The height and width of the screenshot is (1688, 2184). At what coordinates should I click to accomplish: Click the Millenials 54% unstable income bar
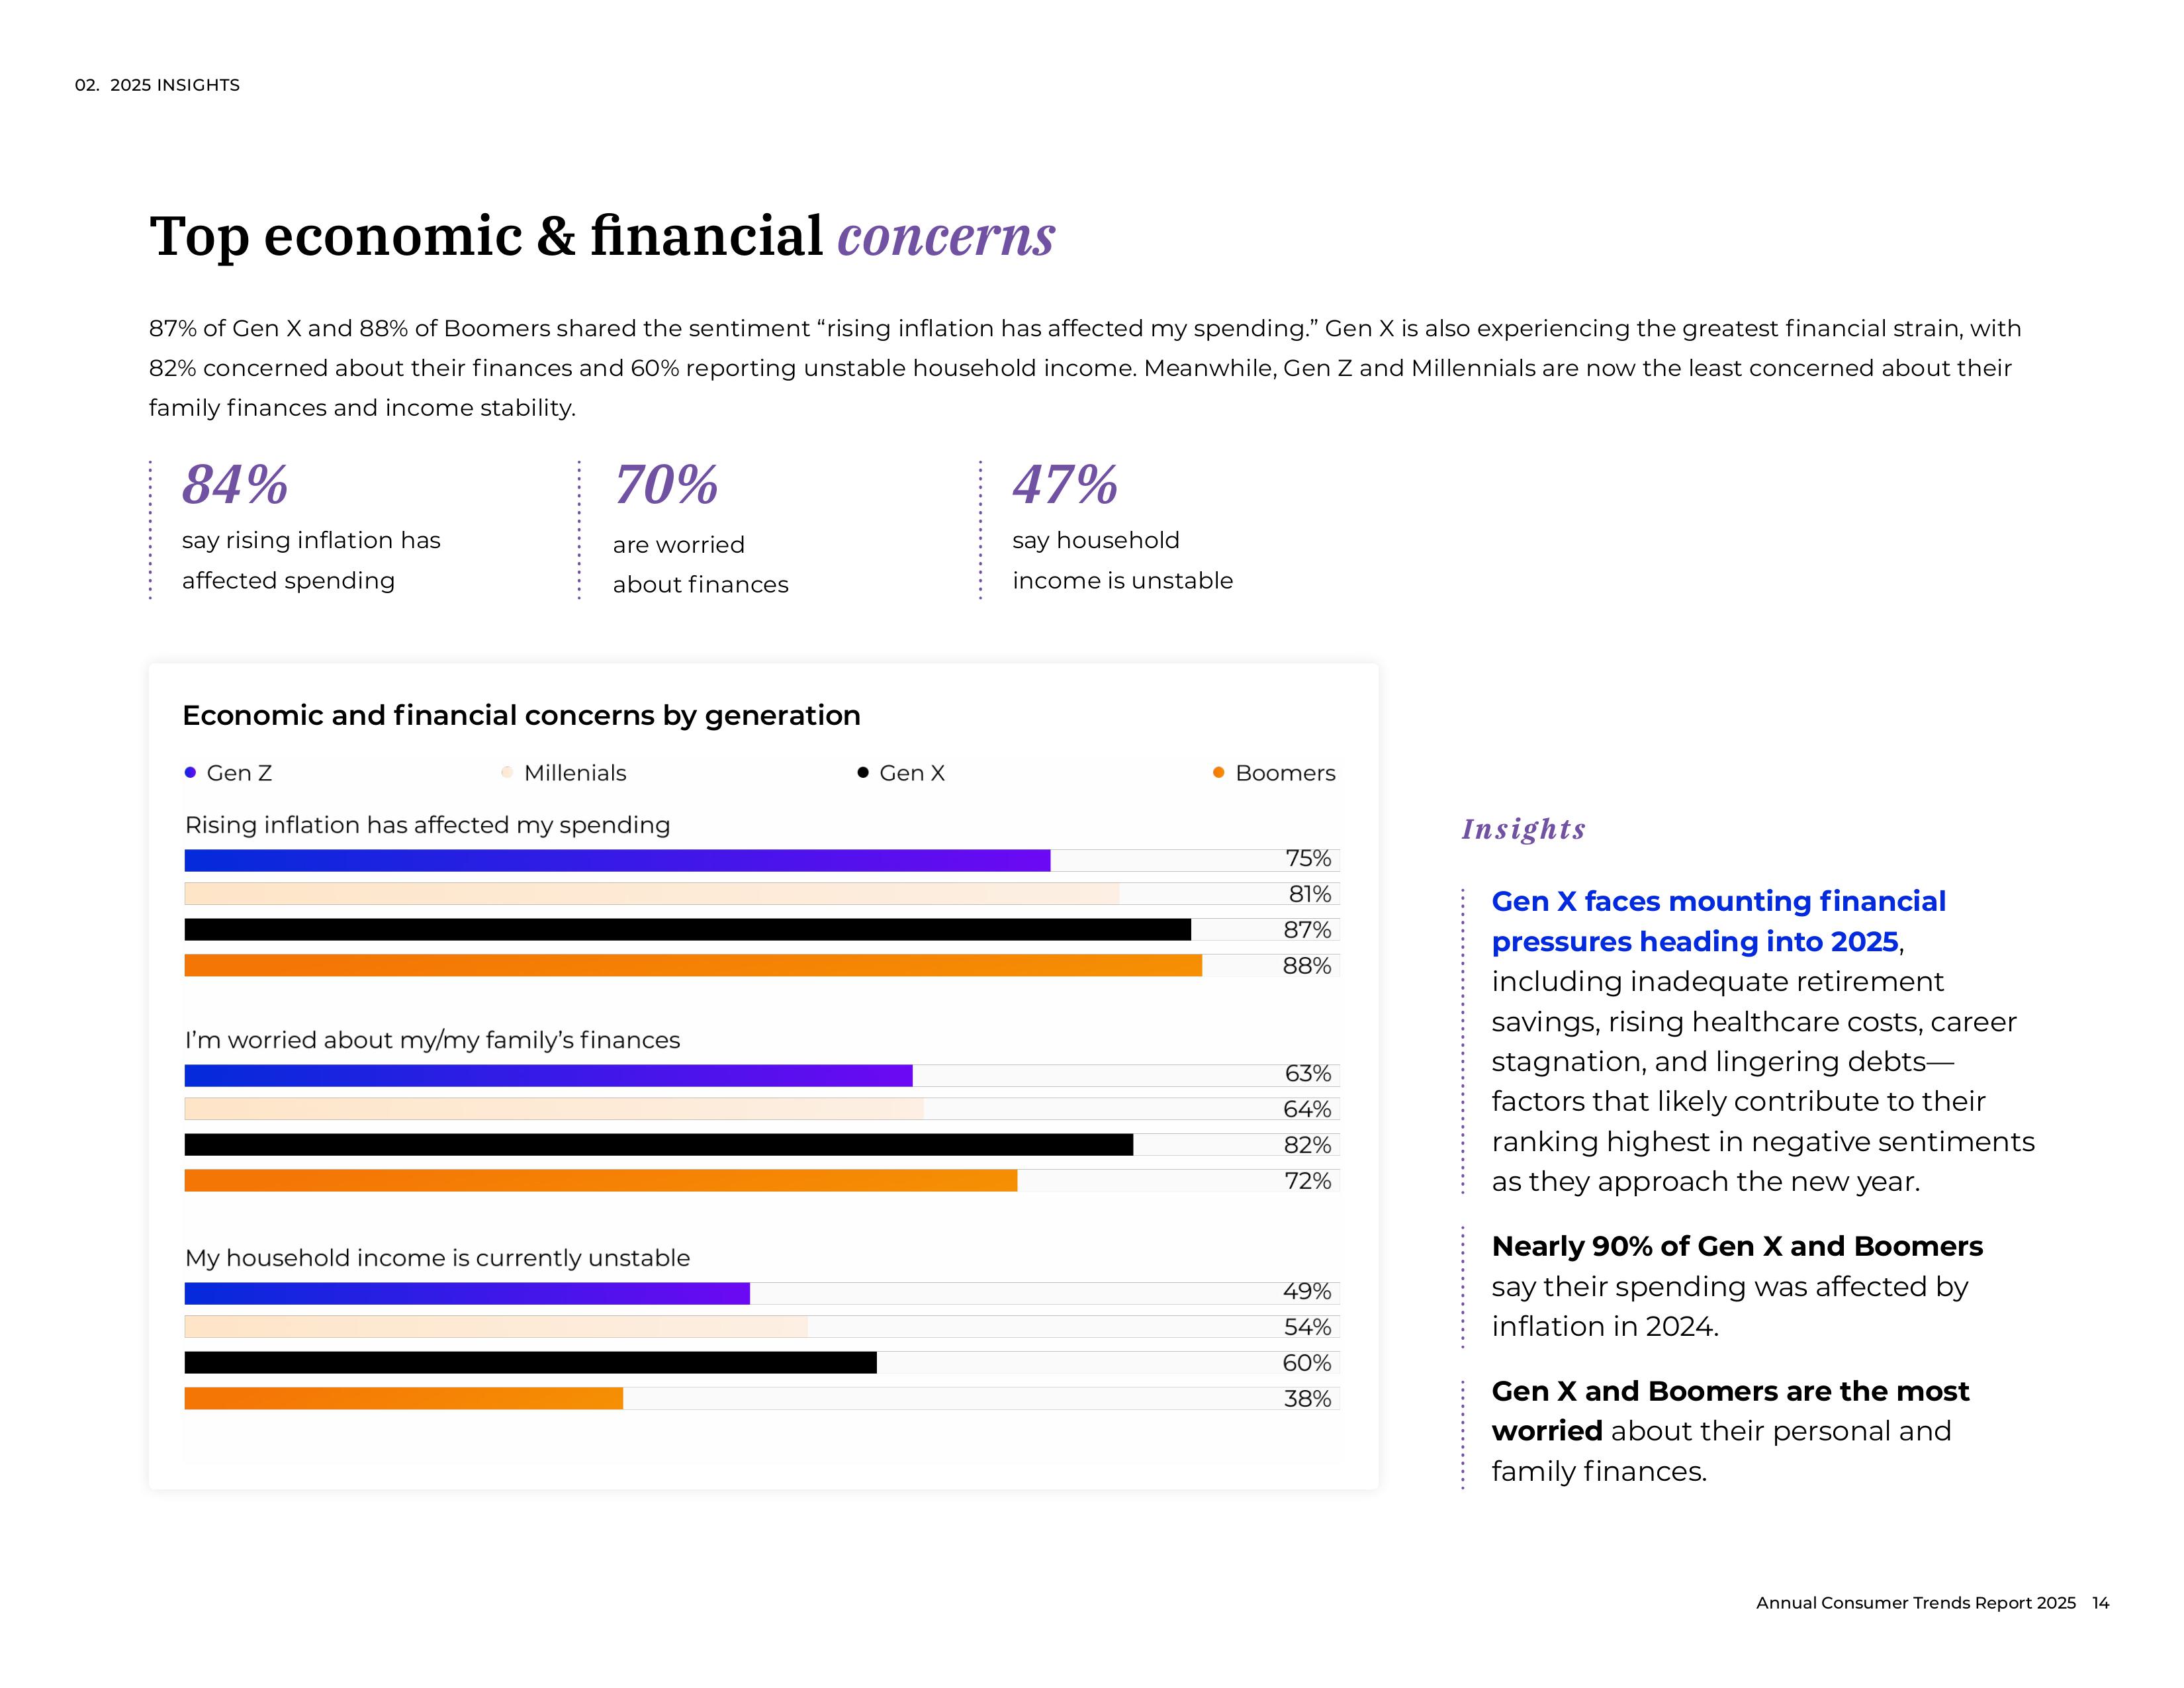point(496,1327)
